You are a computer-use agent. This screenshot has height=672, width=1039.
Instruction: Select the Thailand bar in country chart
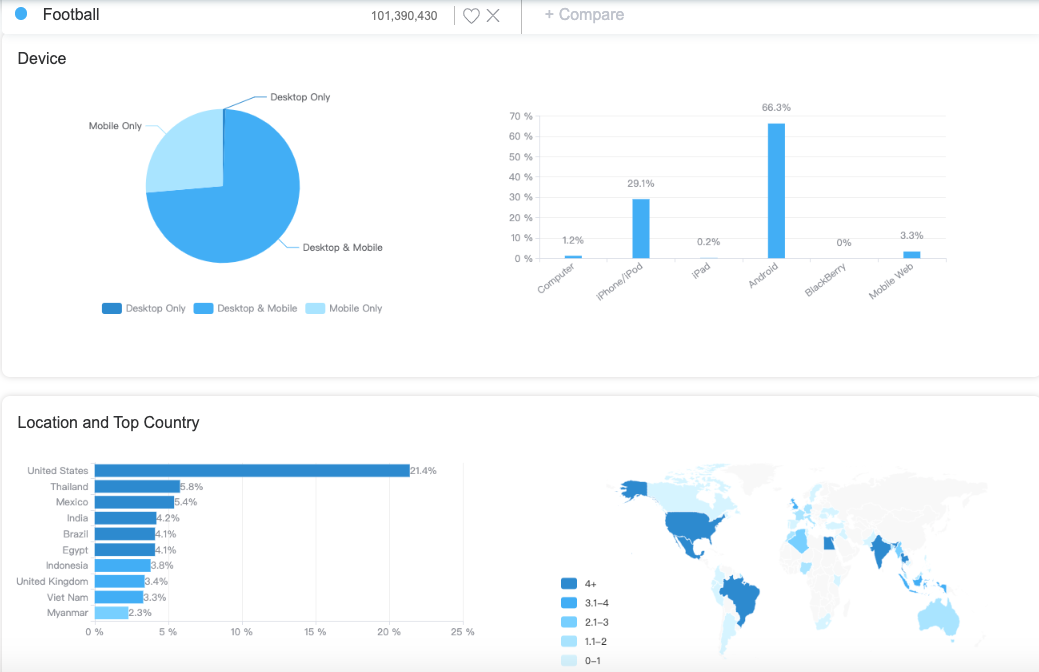tap(137, 486)
